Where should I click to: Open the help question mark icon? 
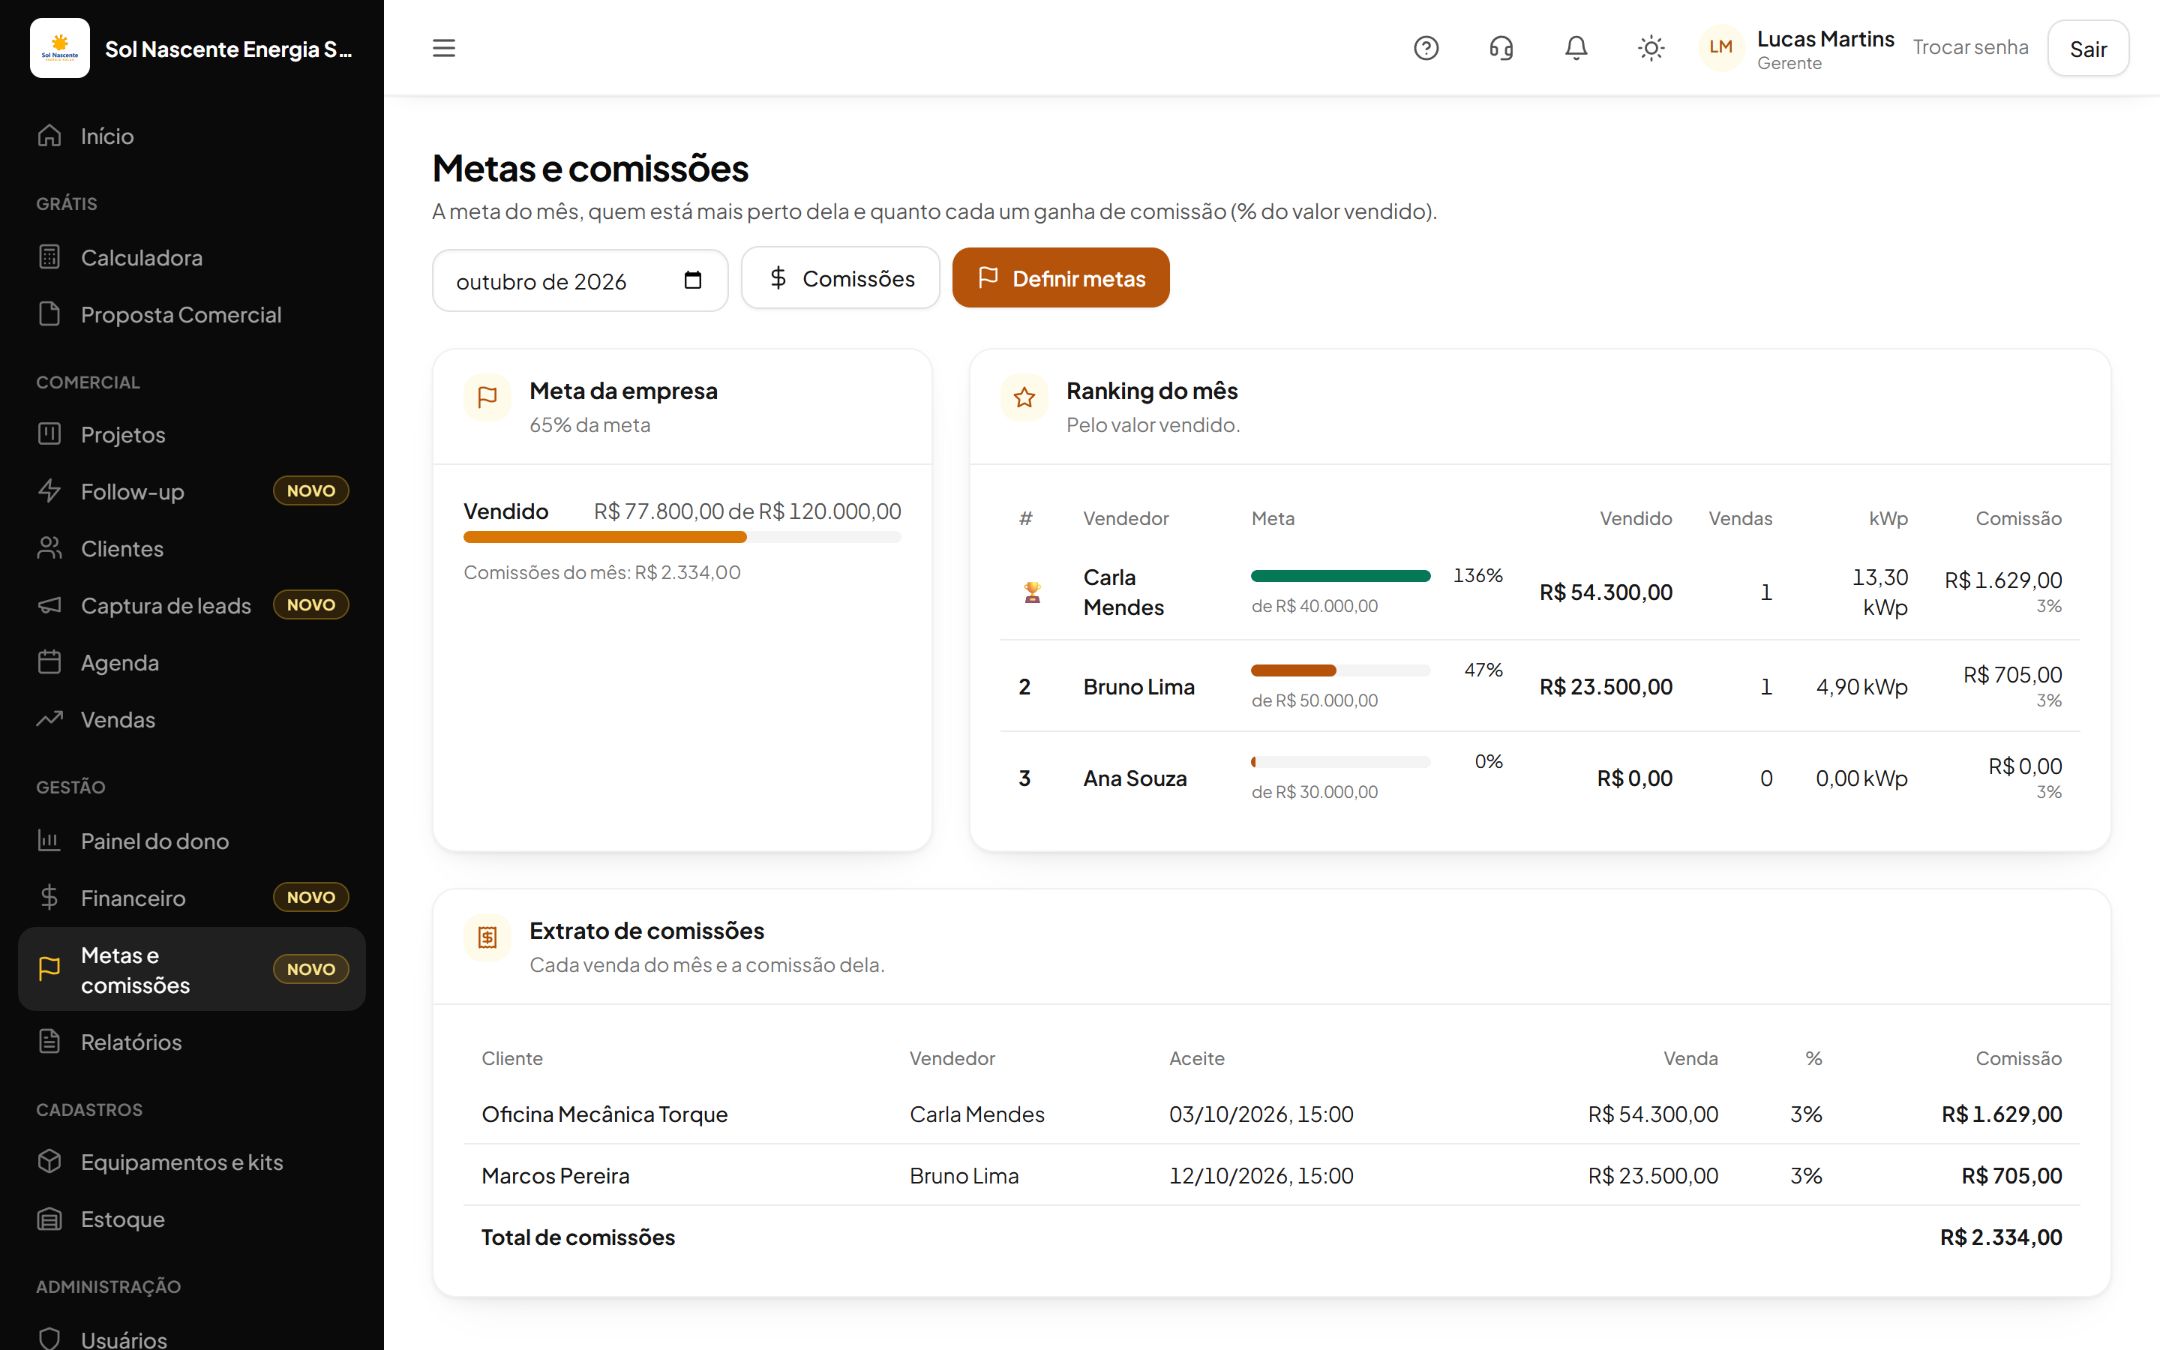(1426, 48)
